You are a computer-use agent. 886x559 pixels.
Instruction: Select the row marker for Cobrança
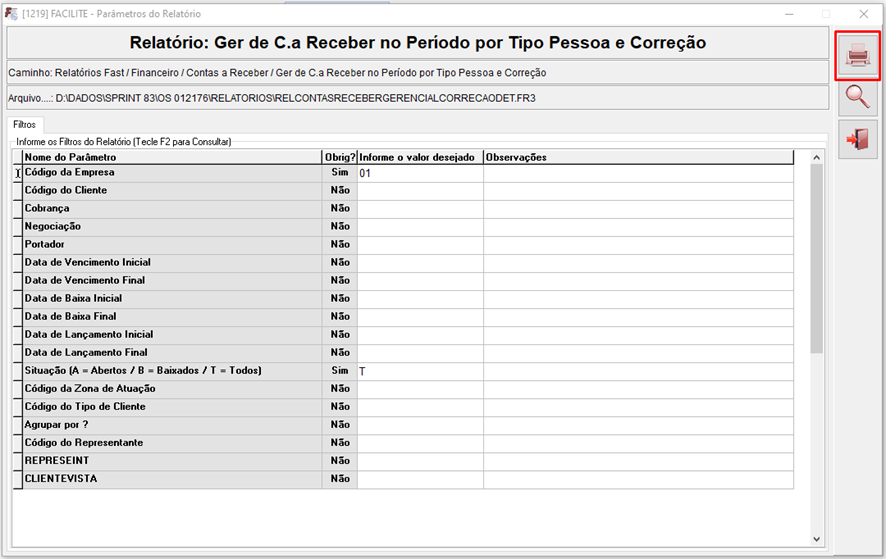coord(17,208)
